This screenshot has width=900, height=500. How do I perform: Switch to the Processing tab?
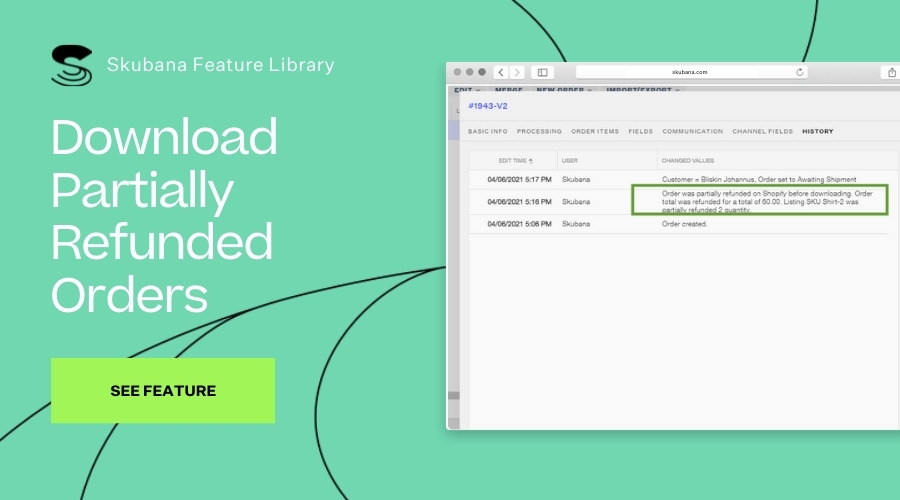[539, 131]
